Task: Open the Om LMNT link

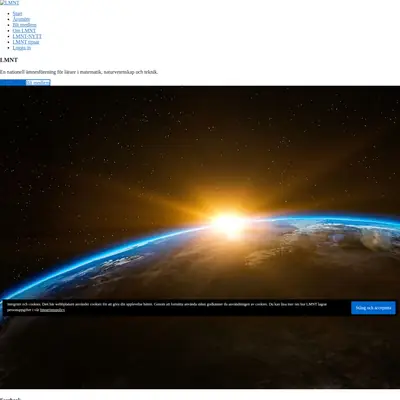Action: [x=24, y=31]
